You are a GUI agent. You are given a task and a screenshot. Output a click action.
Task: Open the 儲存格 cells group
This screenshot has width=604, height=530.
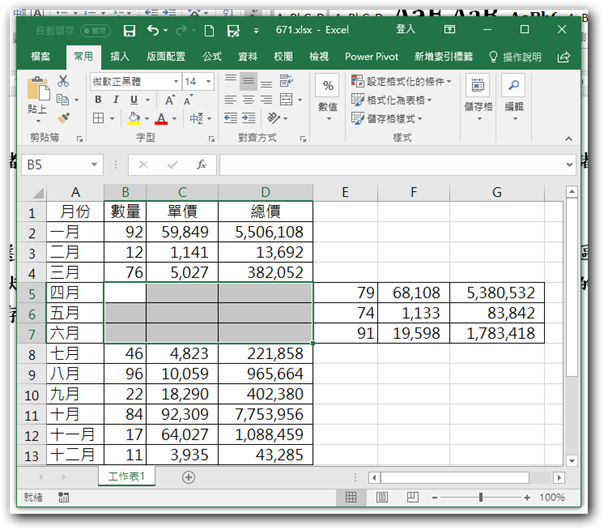(478, 98)
